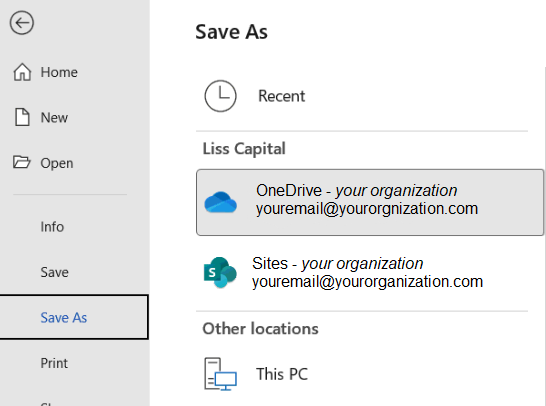The image size is (546, 406).
Task: Click the youremail@yourorgnization.com OneDrive address
Action: (x=367, y=209)
